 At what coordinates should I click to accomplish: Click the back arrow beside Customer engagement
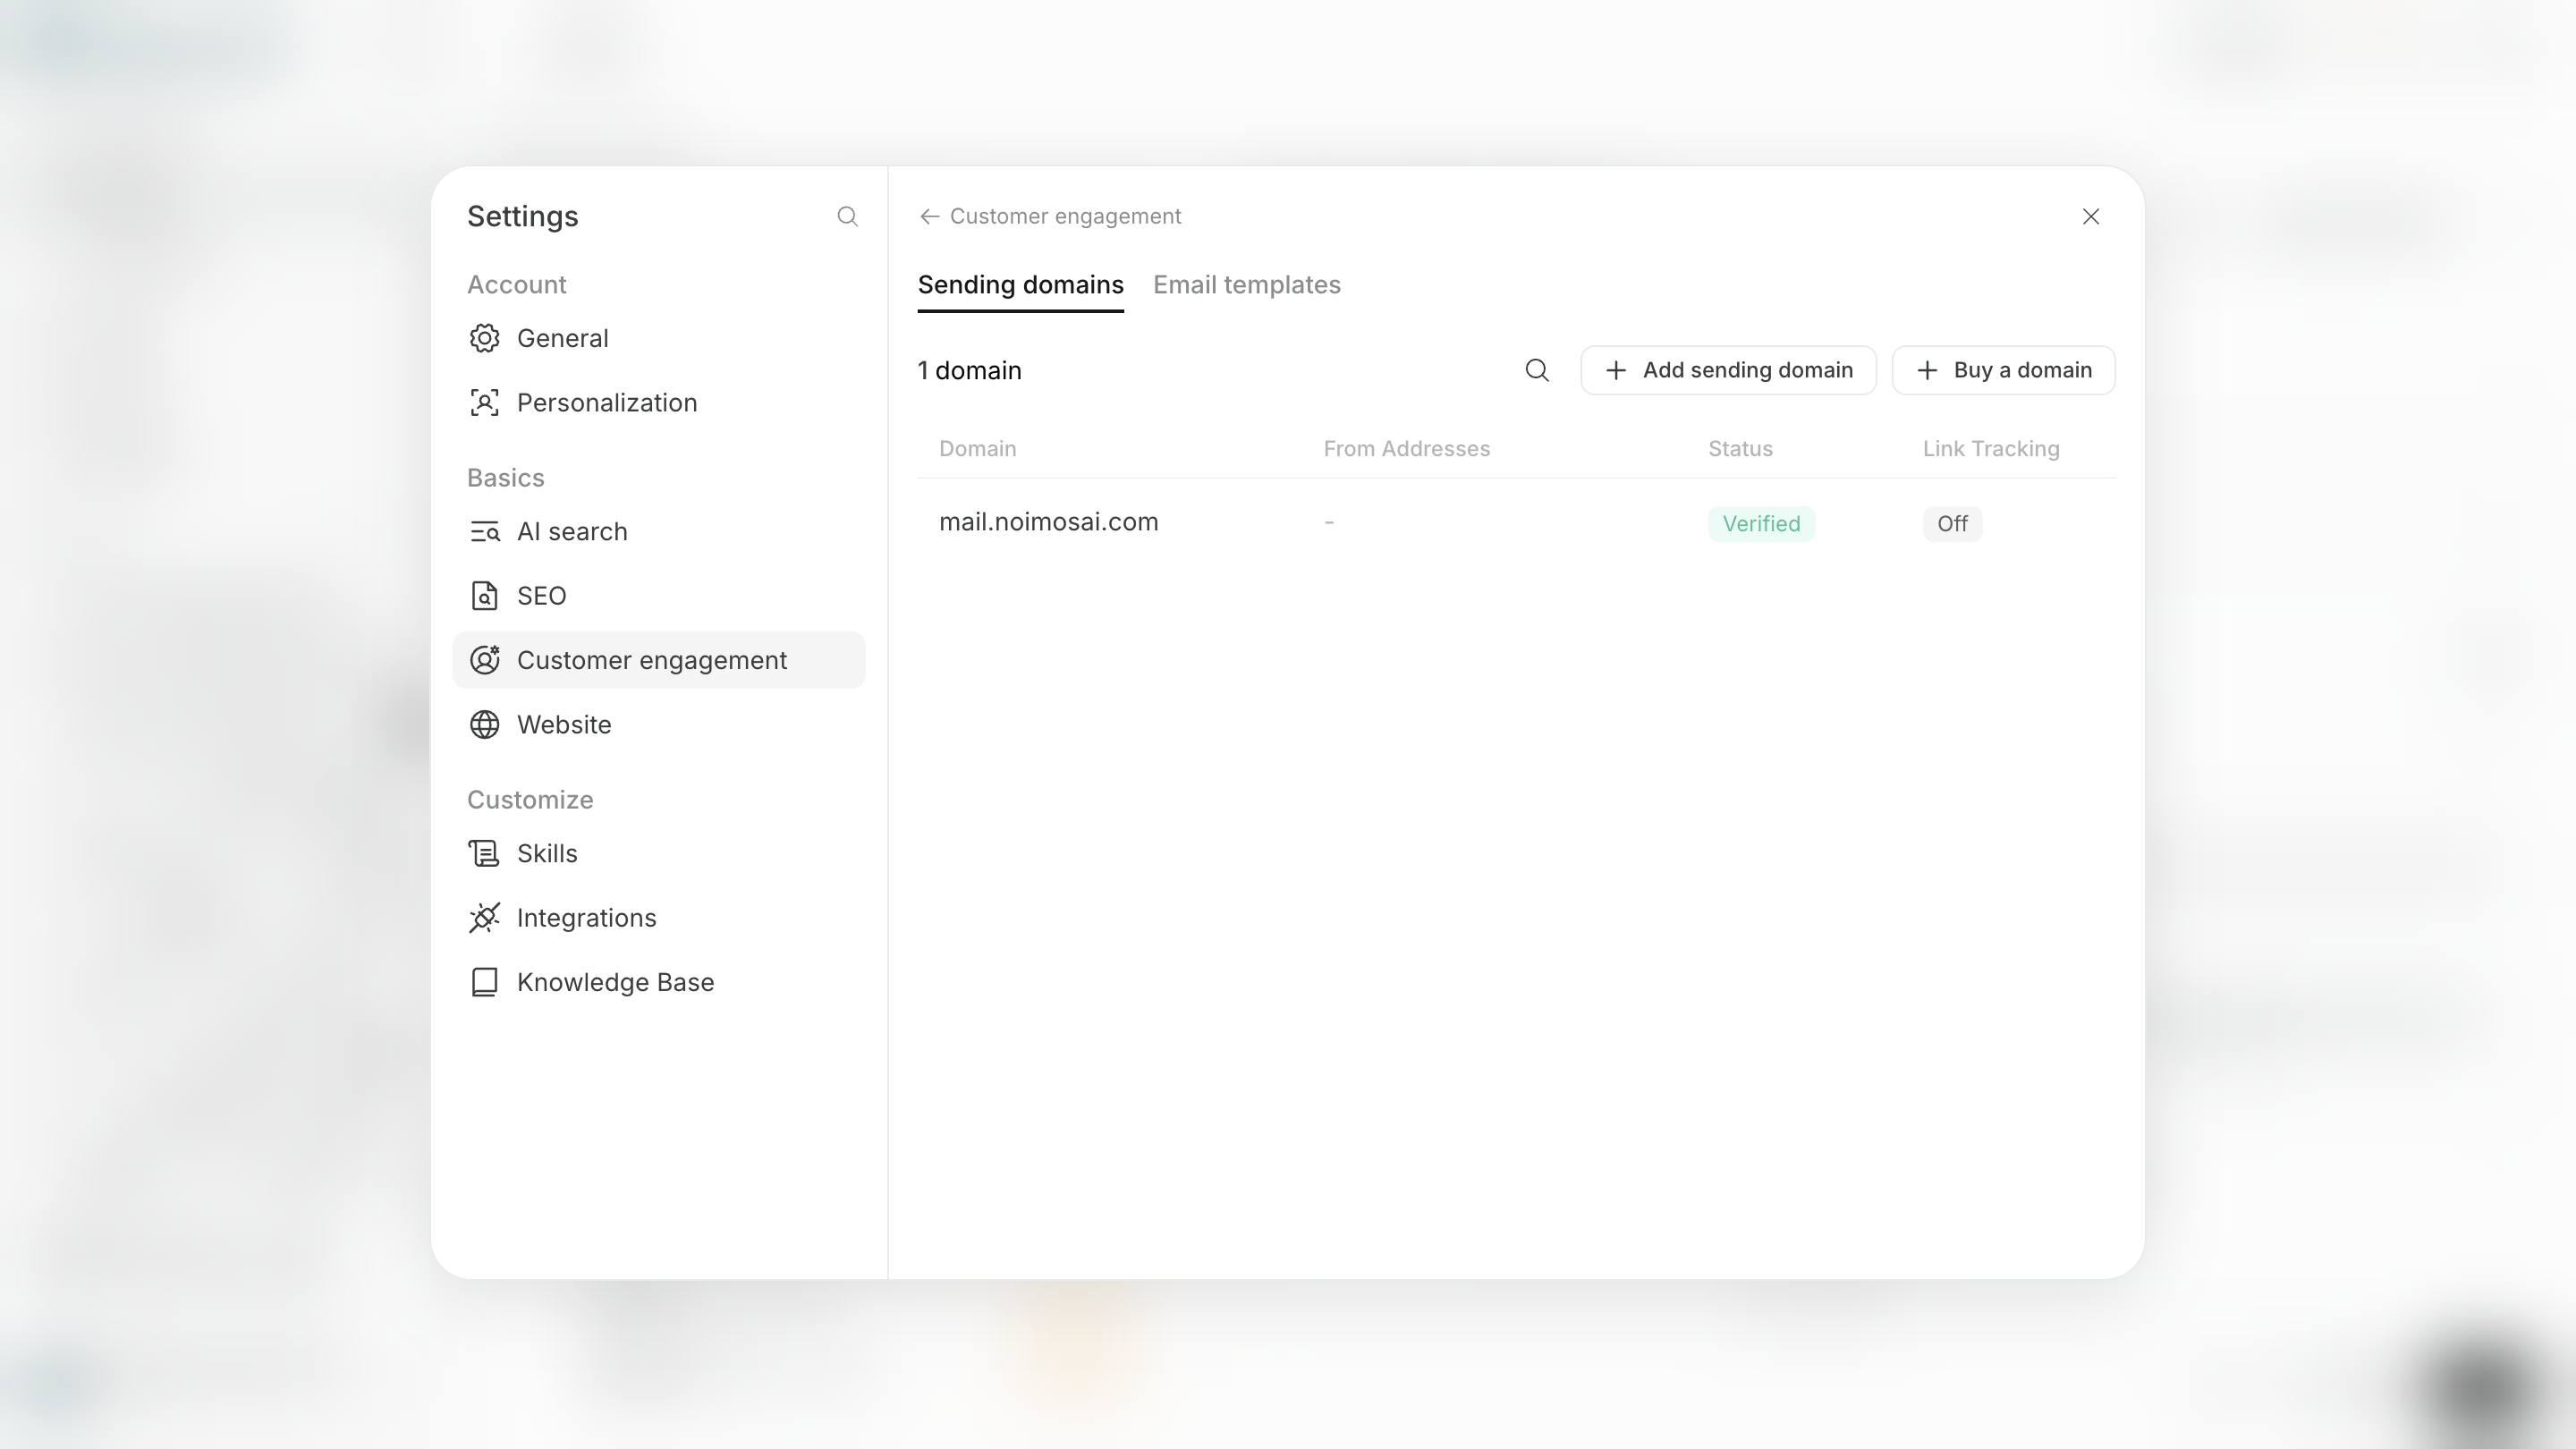(x=929, y=217)
